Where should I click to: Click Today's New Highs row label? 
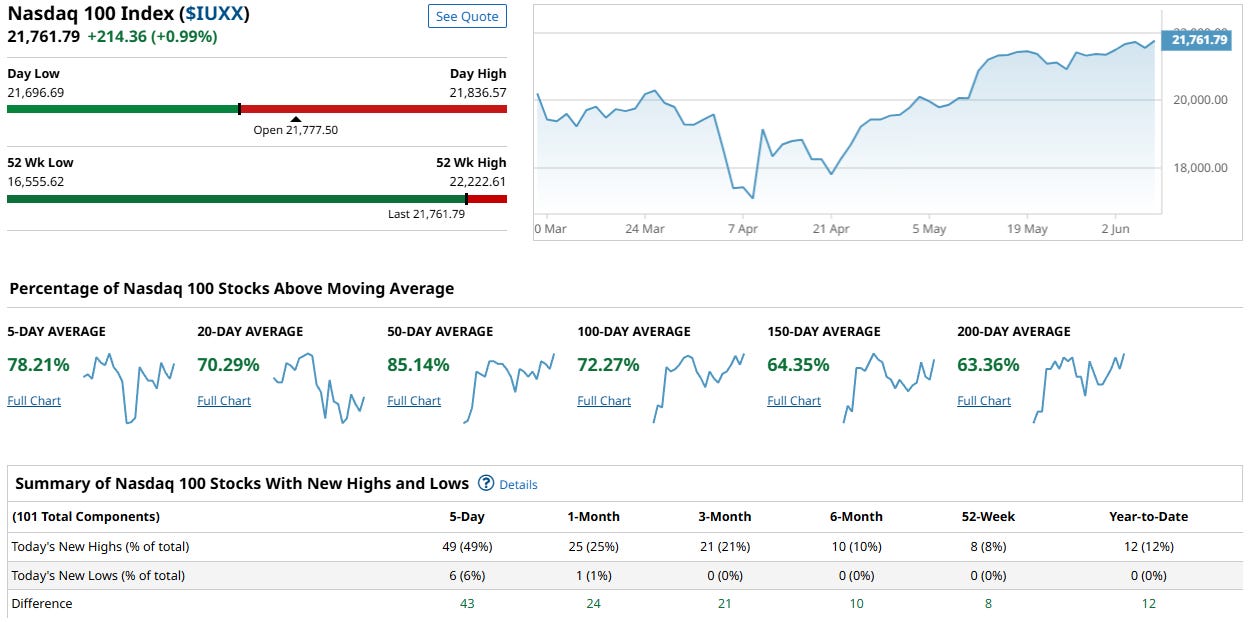click(100, 547)
